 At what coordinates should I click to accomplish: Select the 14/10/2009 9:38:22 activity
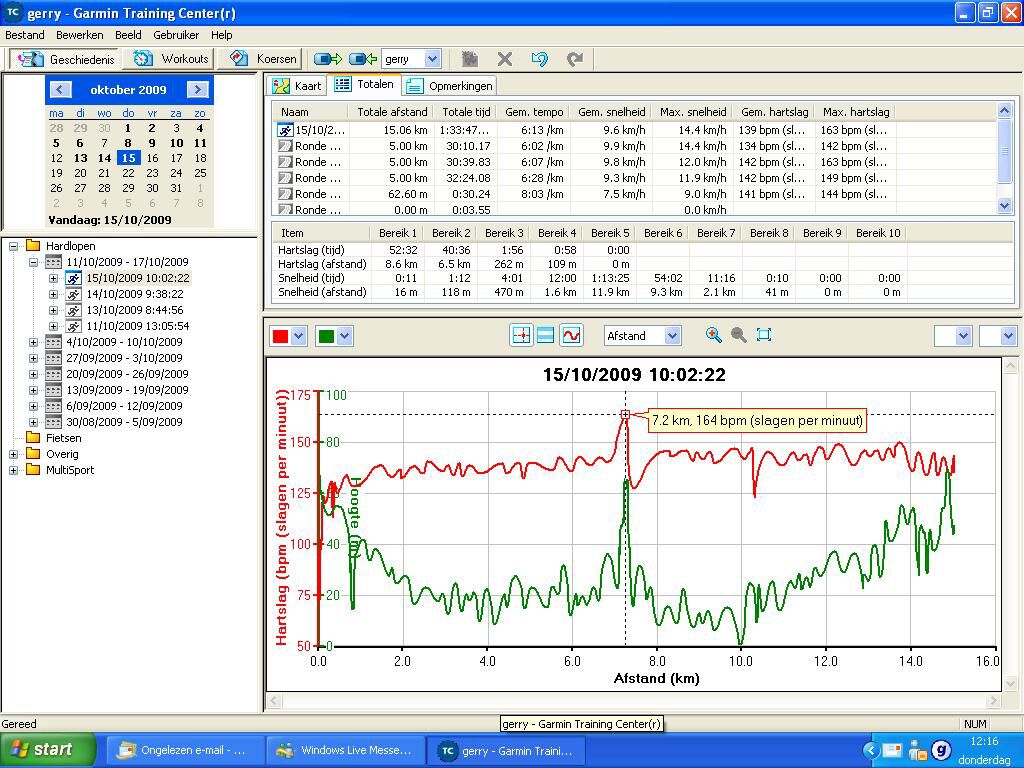click(x=134, y=294)
